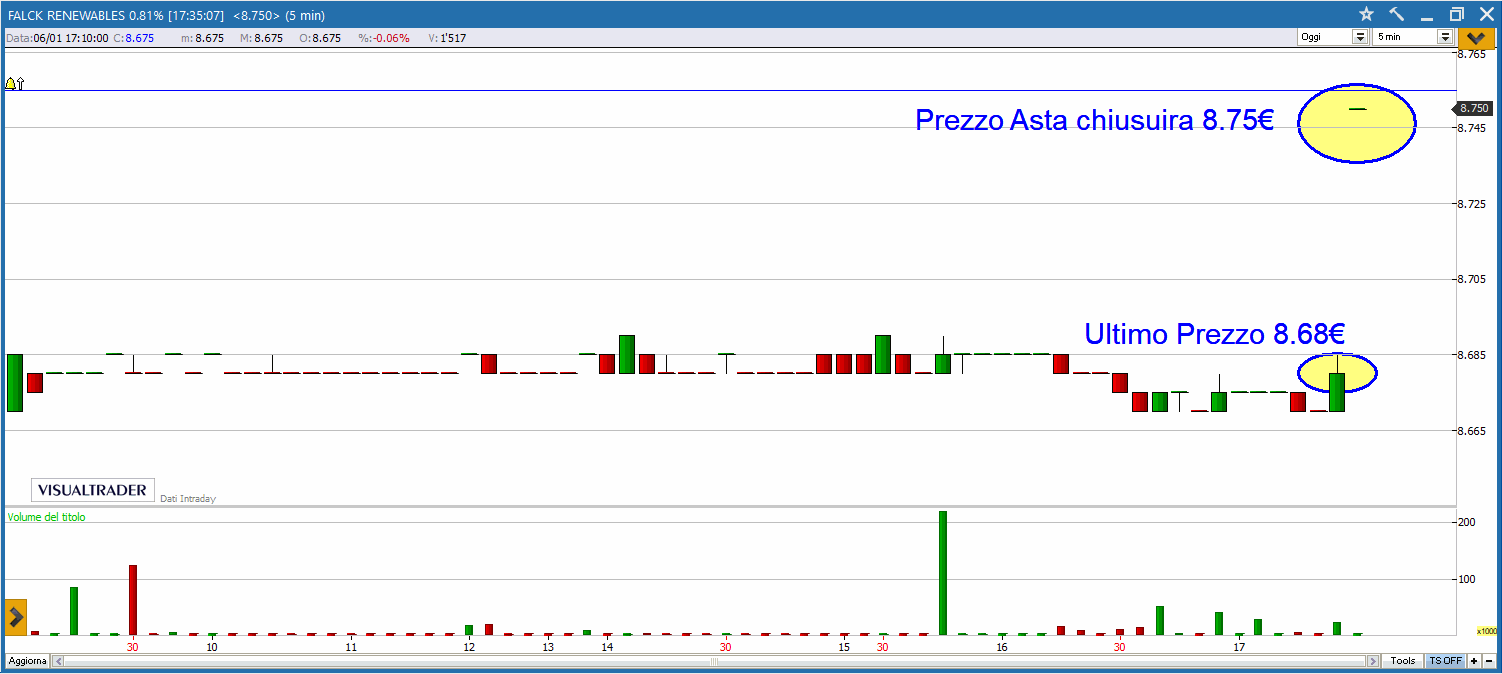Click the 'Dati Intraday' label
The image size is (1502, 674).
pos(188,498)
